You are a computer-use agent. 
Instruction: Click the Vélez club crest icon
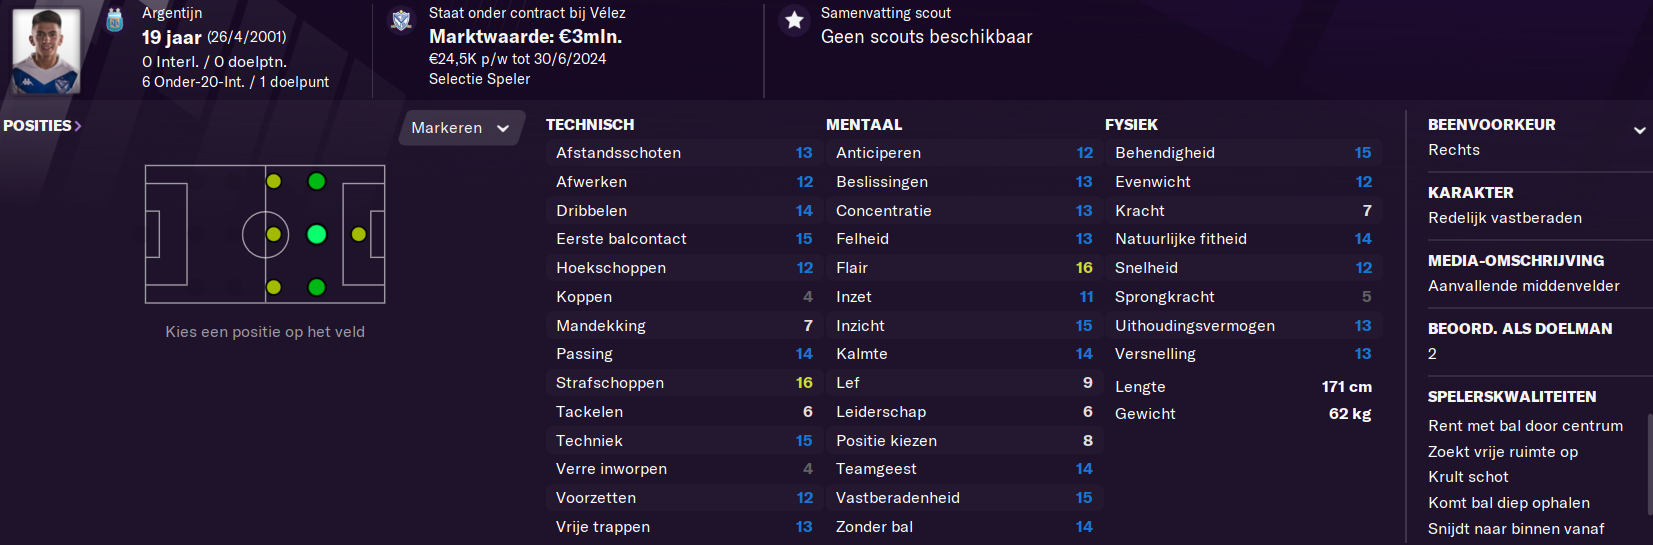click(x=401, y=20)
